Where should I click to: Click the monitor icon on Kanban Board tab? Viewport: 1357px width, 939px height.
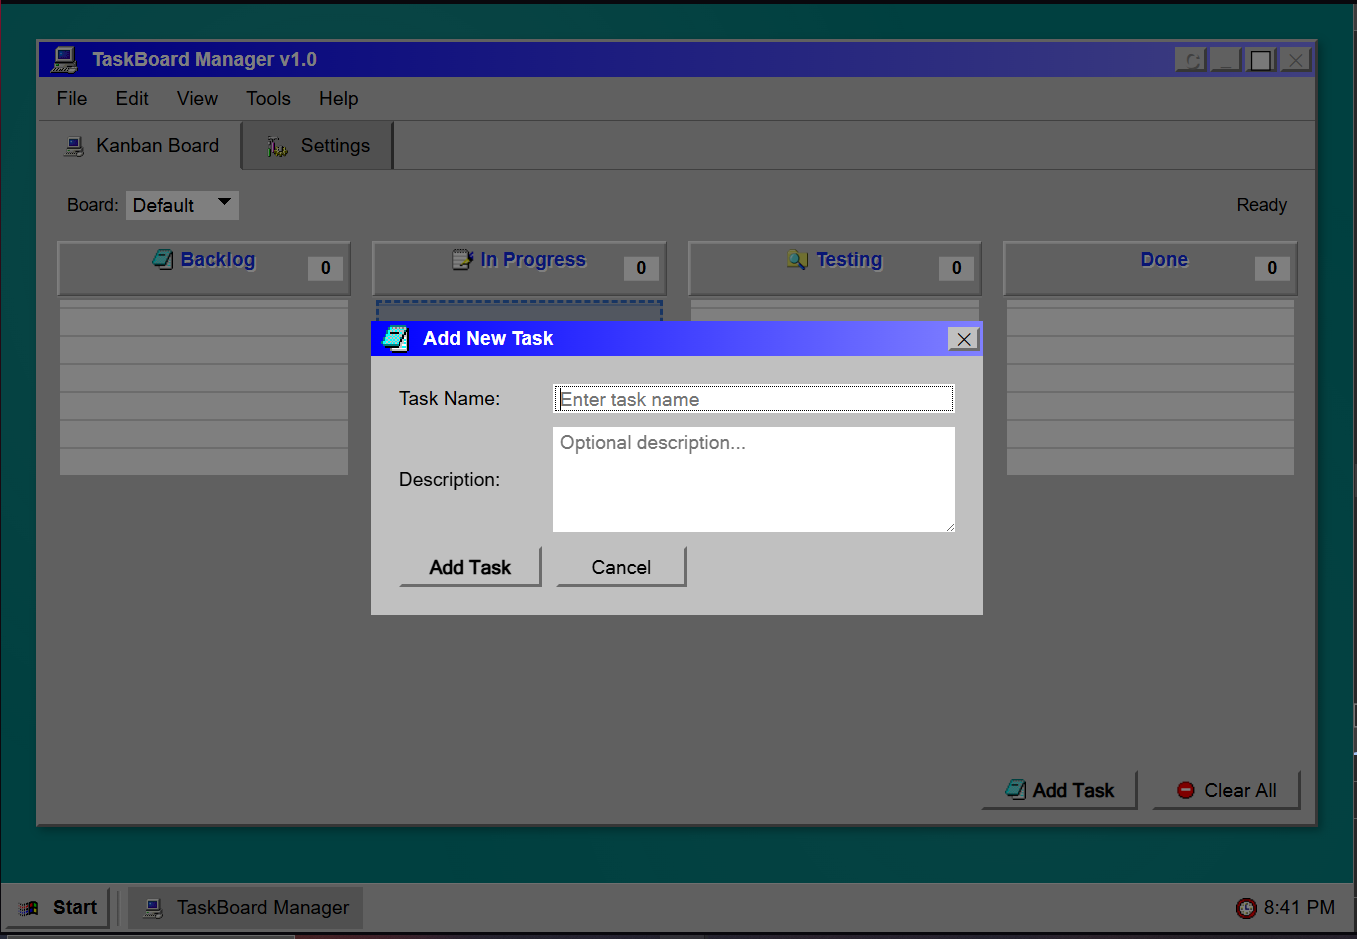73,145
